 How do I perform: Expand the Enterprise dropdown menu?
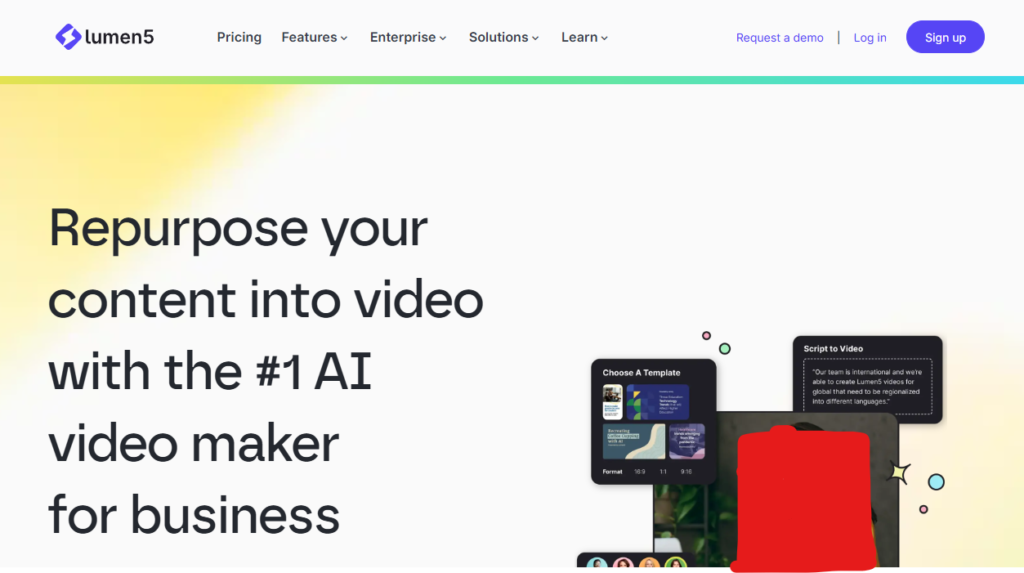coord(408,37)
